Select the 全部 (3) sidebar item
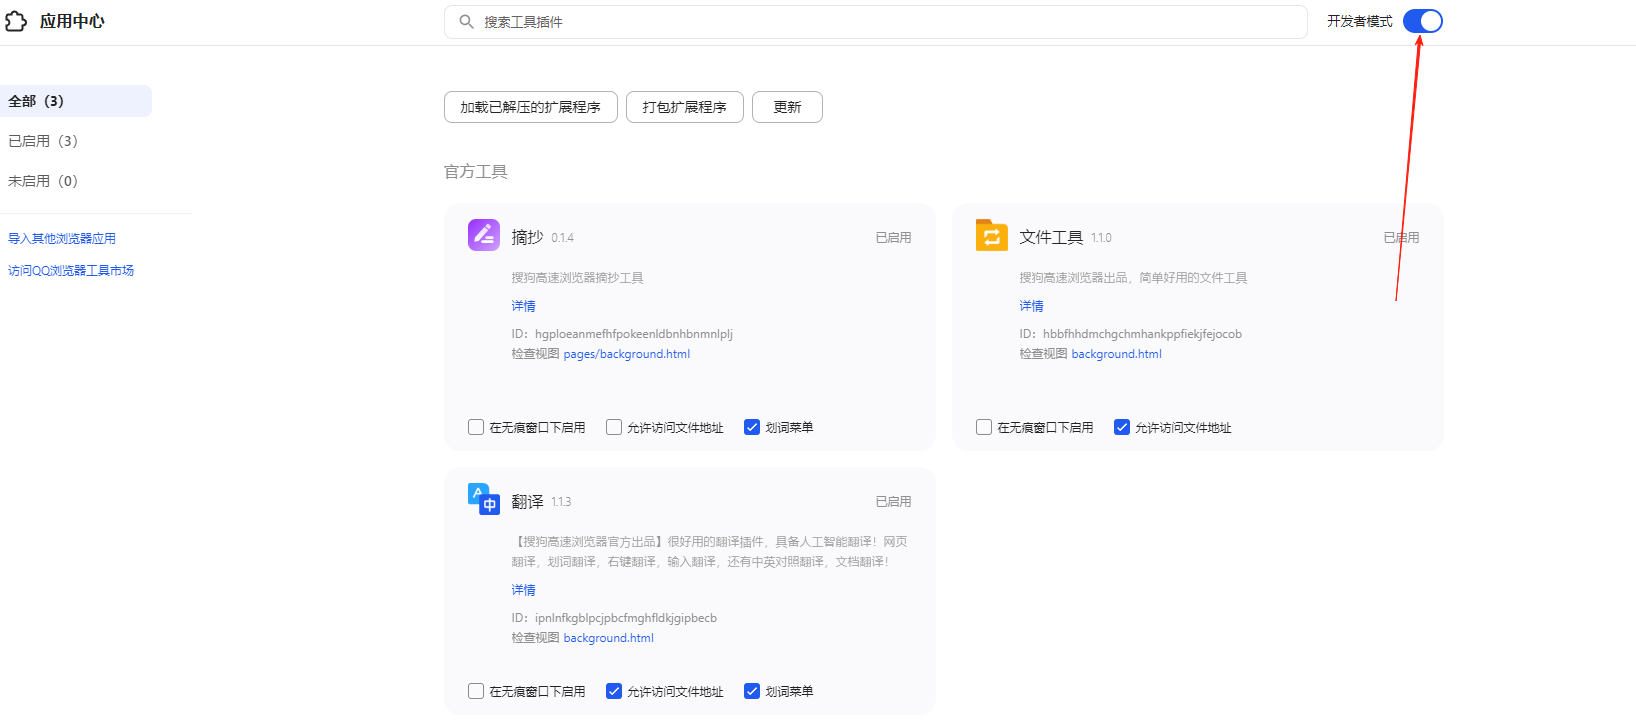The height and width of the screenshot is (726, 1636). [x=76, y=101]
